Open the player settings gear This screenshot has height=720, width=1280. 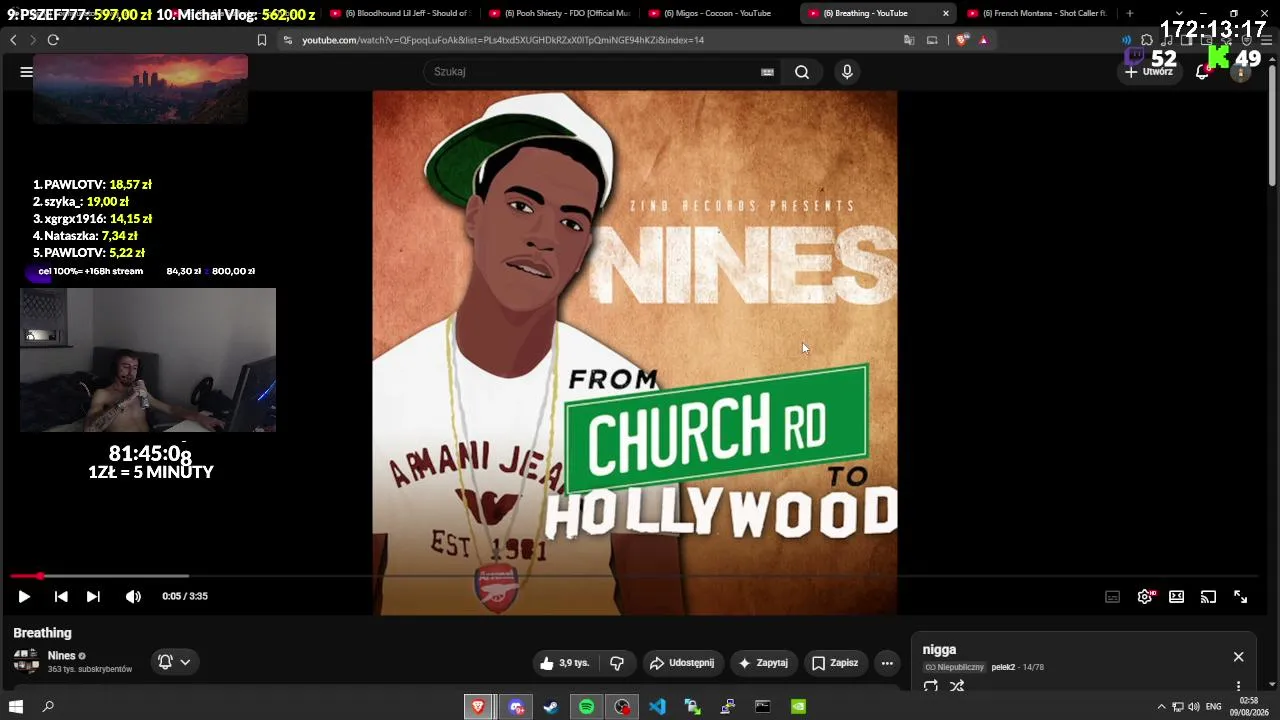click(1145, 596)
